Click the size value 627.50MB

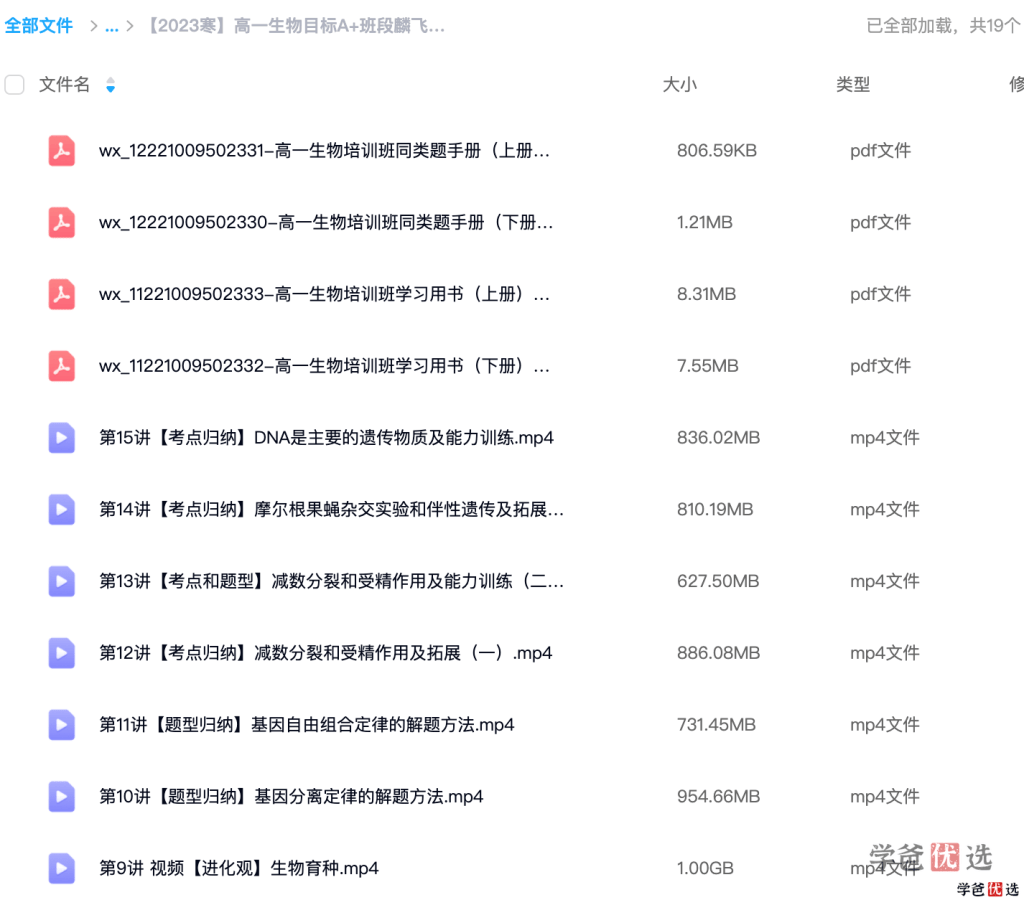point(718,581)
